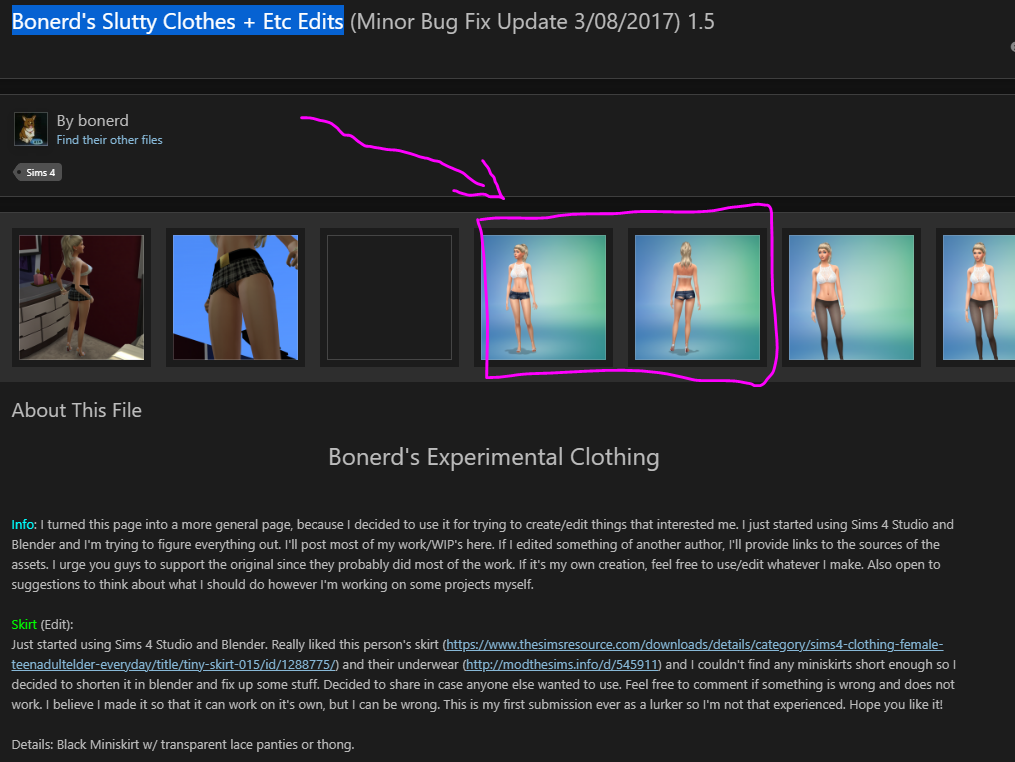The height and width of the screenshot is (762, 1015).
Task: Click '(Minor Bug Fix Update 3/08/2017) 1.5' text
Action: point(532,21)
